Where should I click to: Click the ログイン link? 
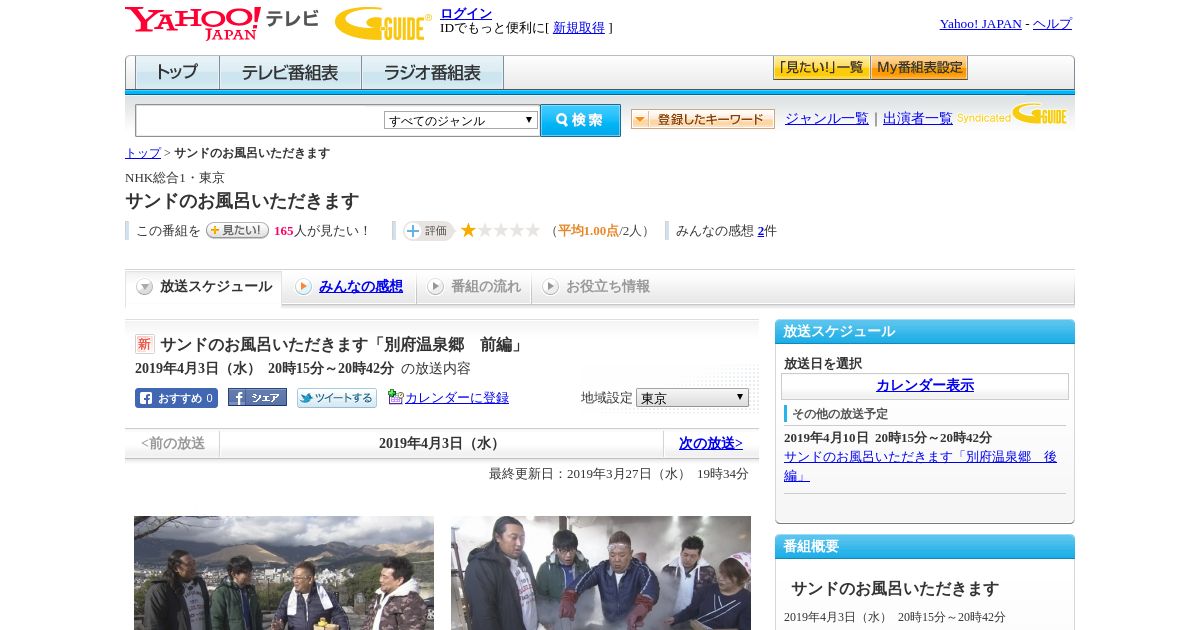[x=466, y=13]
